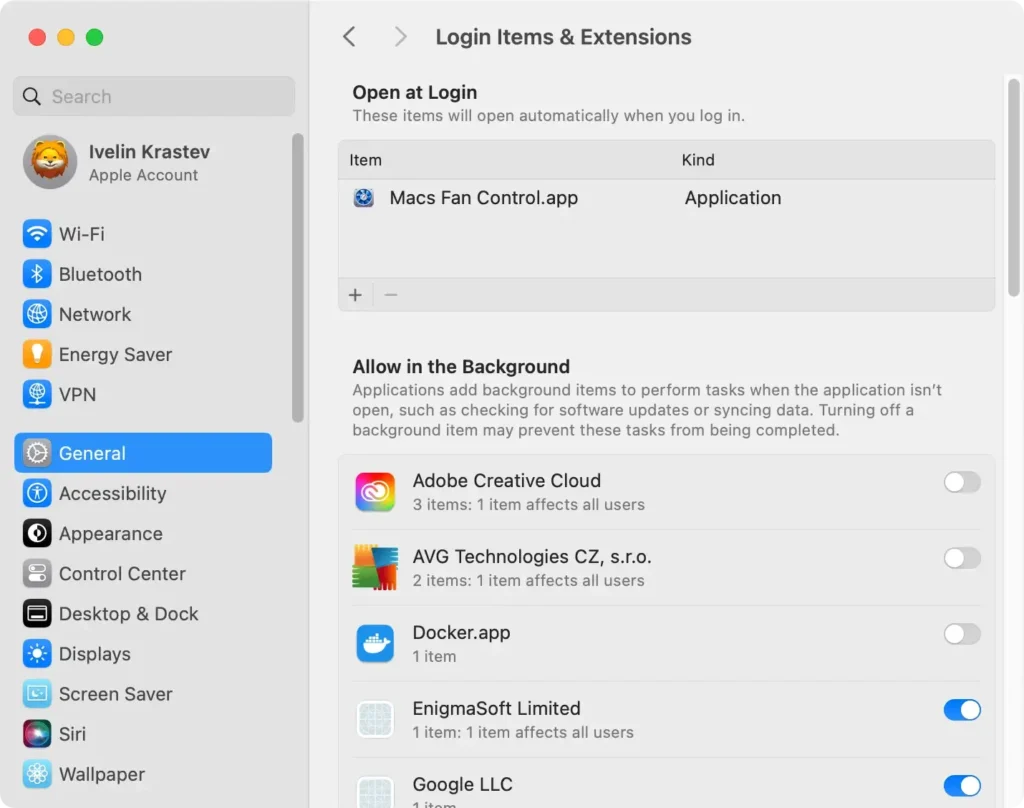Click the Wallpaper flower icon
The height and width of the screenshot is (808, 1024).
click(37, 774)
